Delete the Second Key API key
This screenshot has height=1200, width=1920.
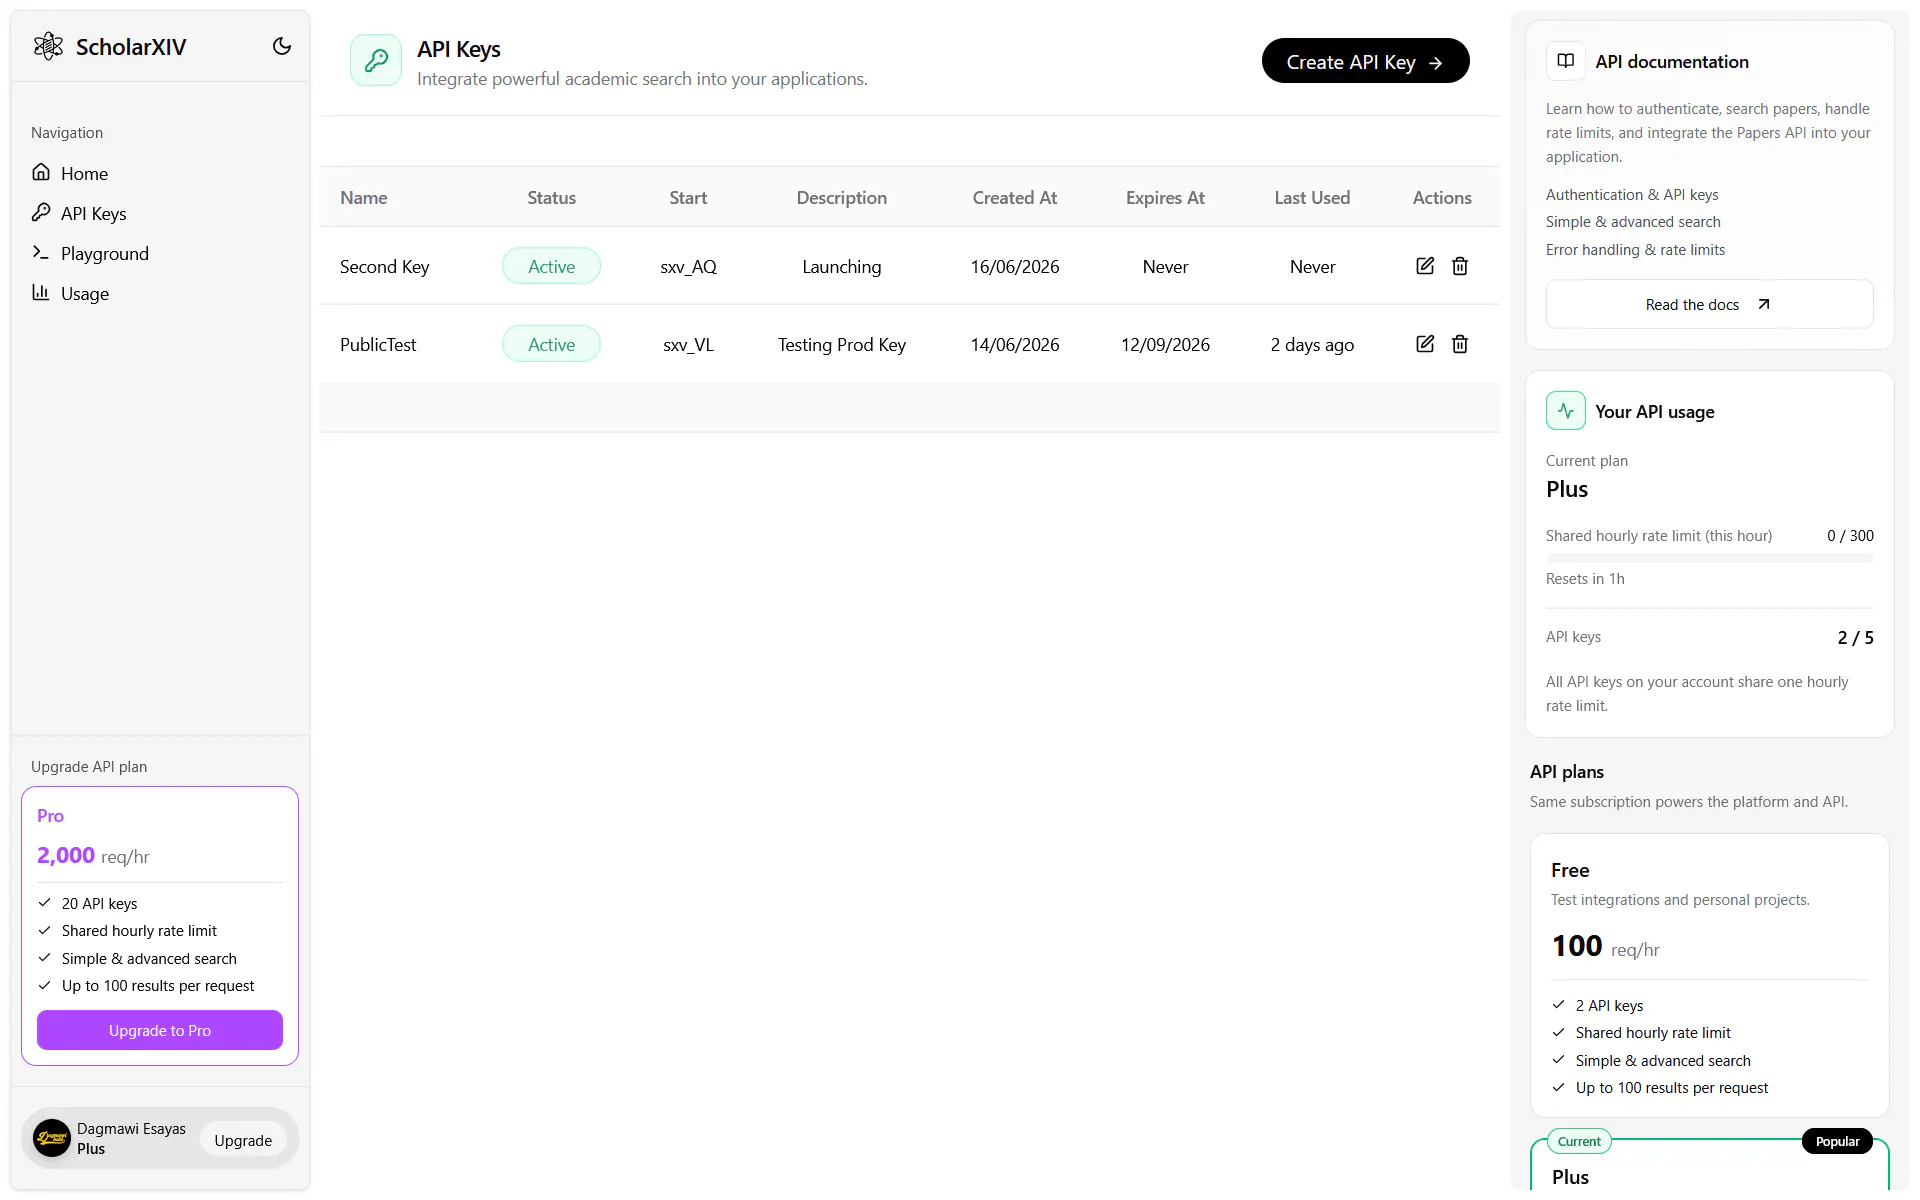[1460, 266]
